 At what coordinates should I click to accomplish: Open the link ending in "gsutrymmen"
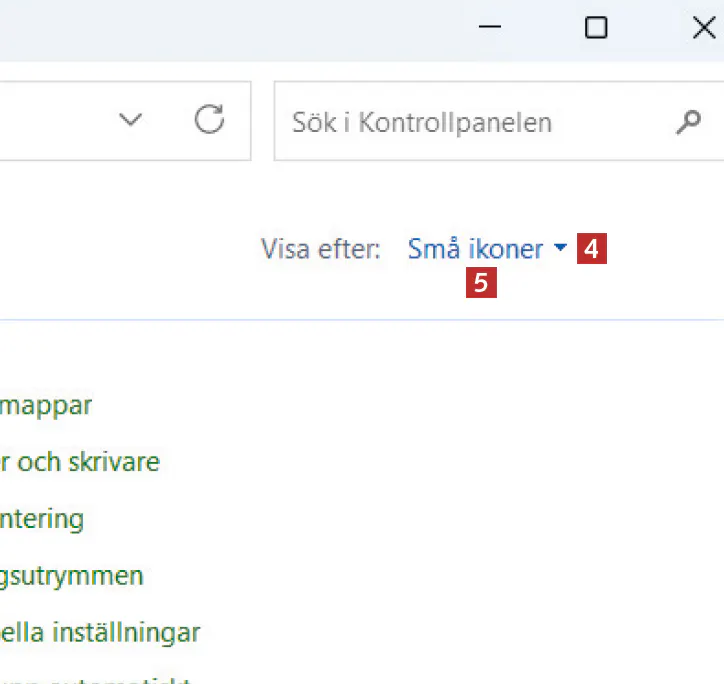coord(72,576)
